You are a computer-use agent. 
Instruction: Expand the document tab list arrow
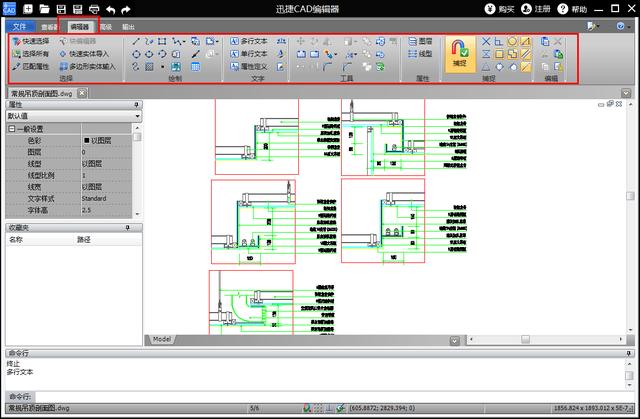[625, 93]
